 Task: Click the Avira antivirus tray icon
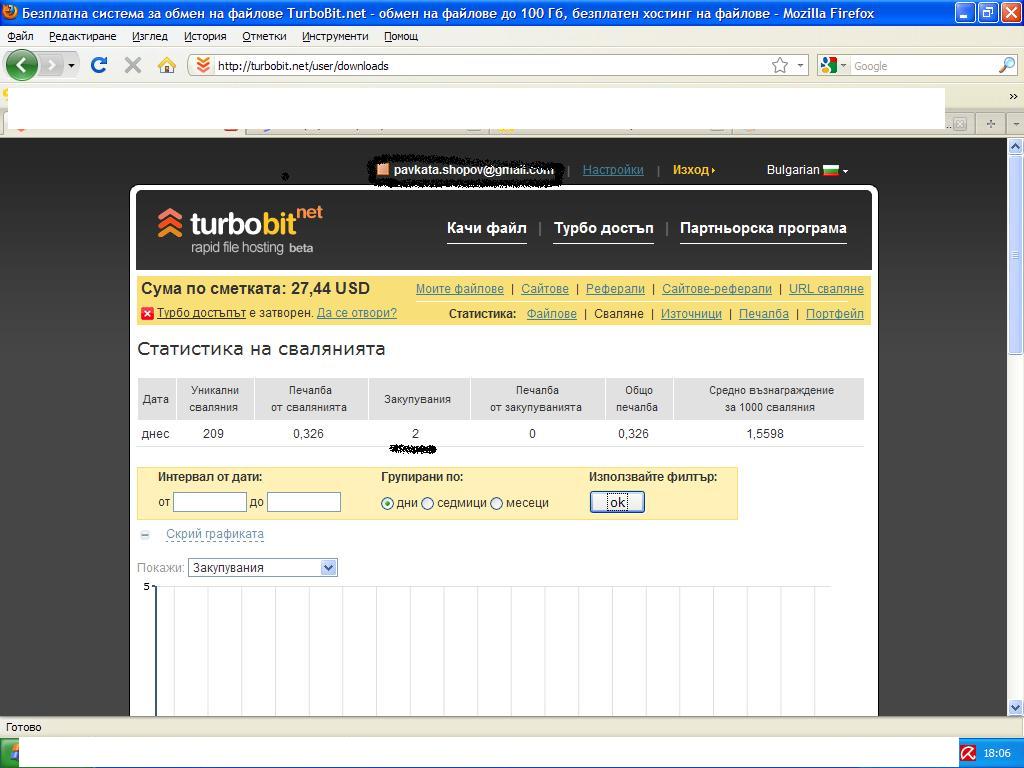[968, 753]
